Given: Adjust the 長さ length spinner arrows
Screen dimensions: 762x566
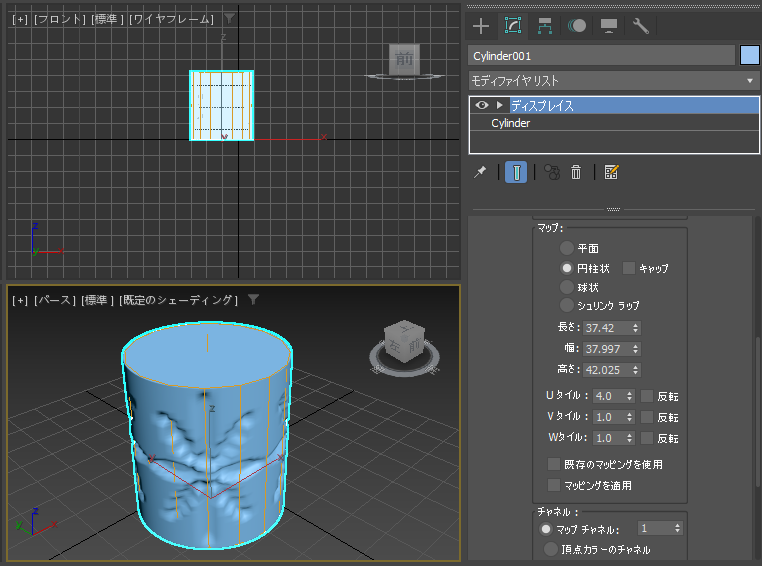Looking at the screenshot, I should tap(635, 328).
